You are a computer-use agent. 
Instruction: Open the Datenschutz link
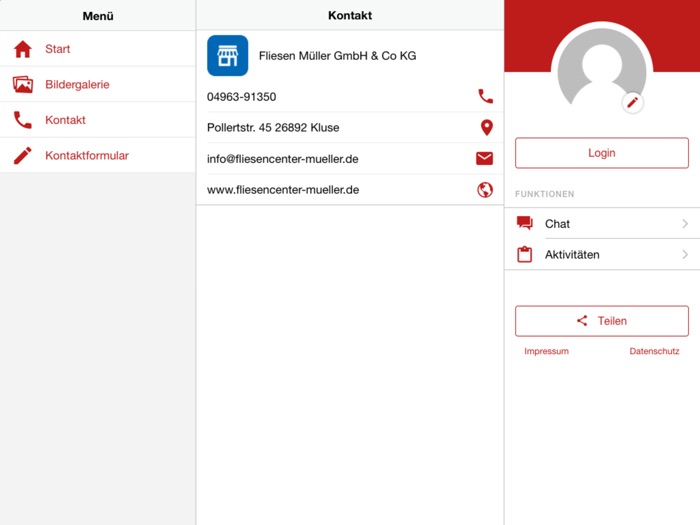click(x=654, y=351)
